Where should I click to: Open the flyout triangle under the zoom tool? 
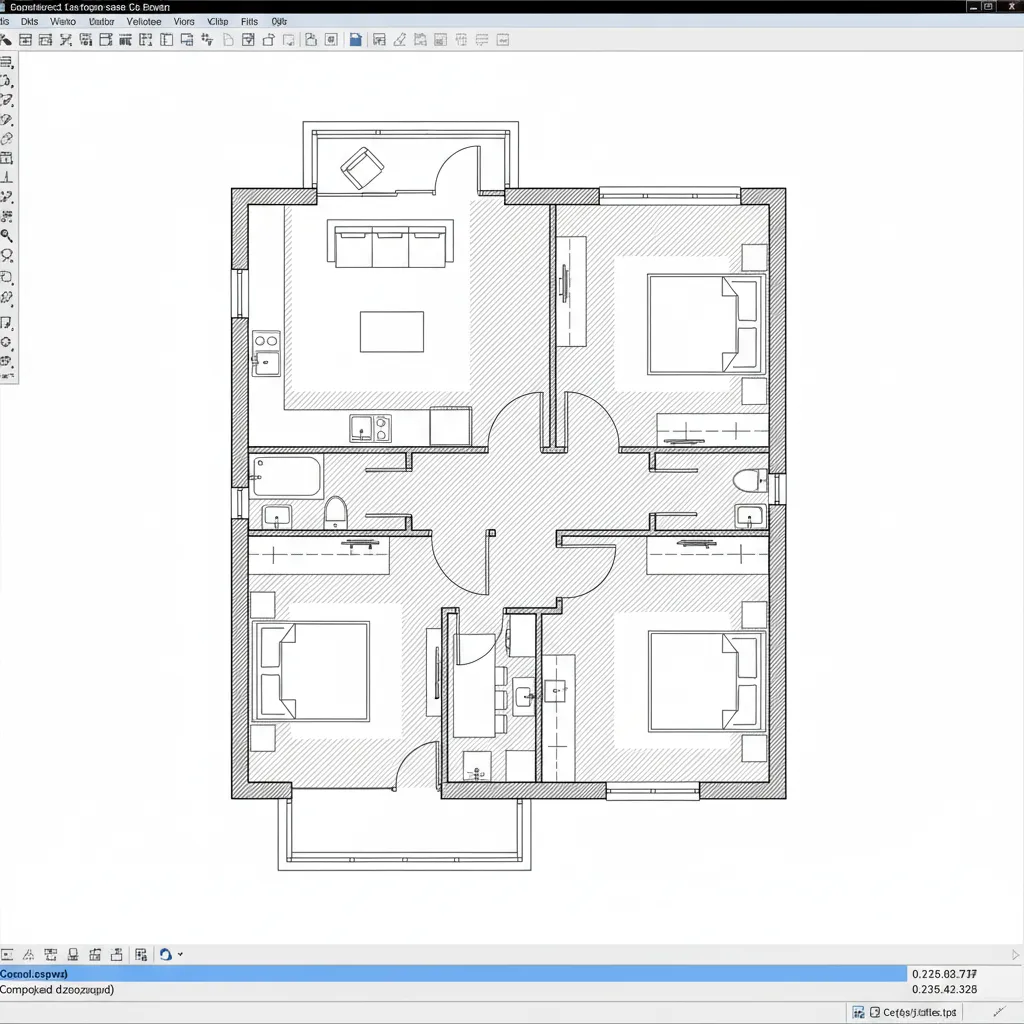pos(14,243)
